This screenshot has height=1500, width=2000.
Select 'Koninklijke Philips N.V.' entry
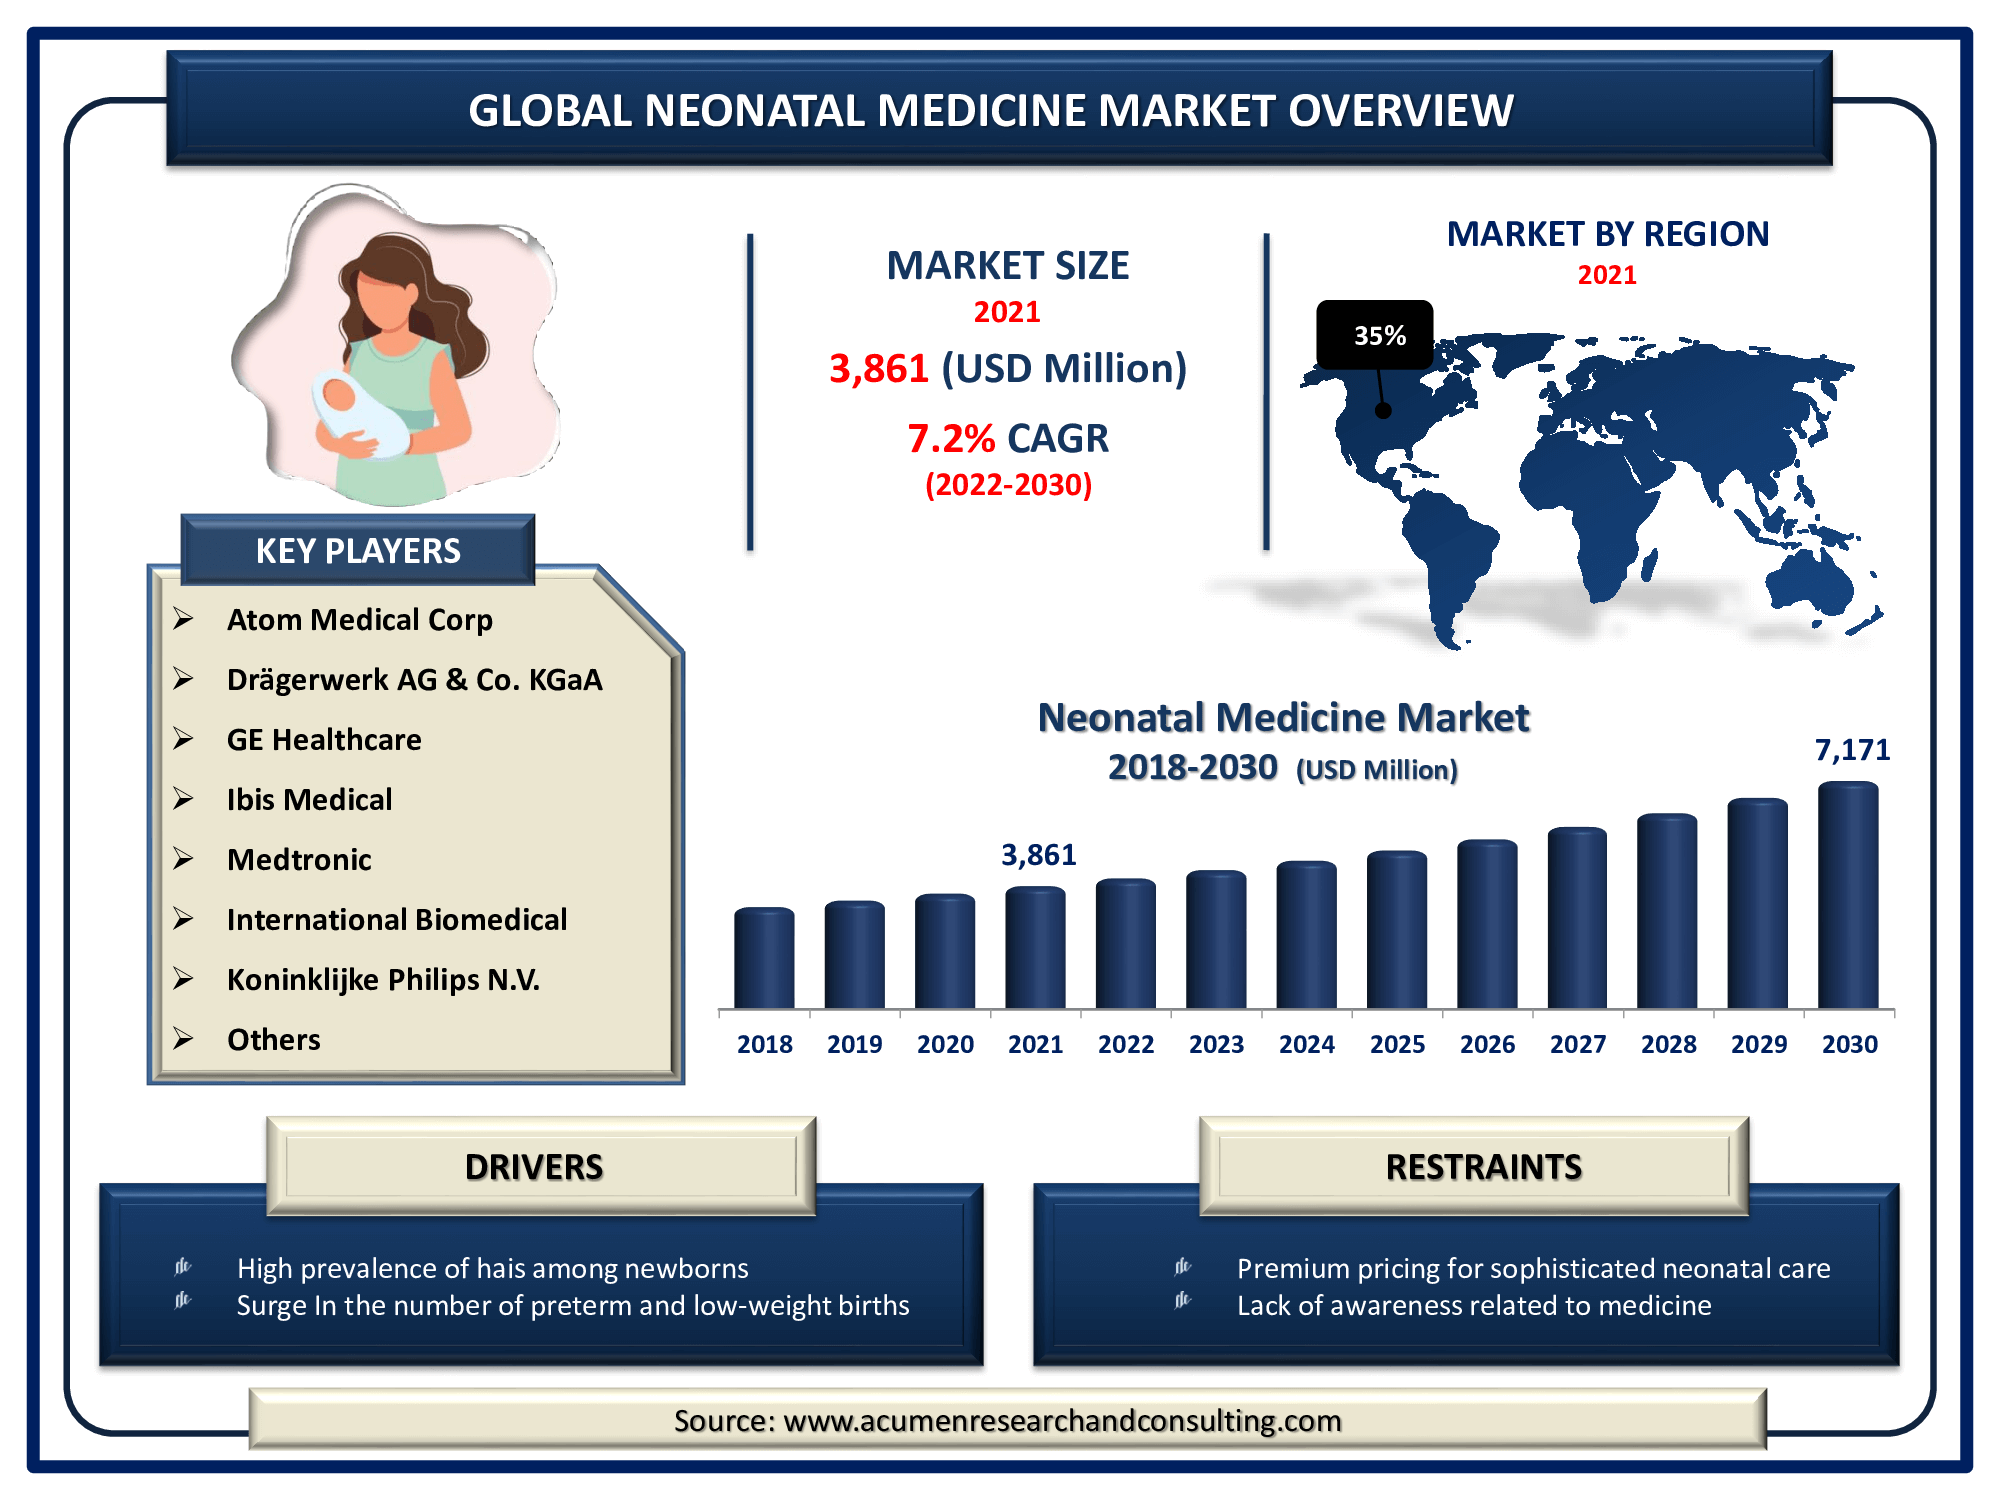[x=383, y=980]
